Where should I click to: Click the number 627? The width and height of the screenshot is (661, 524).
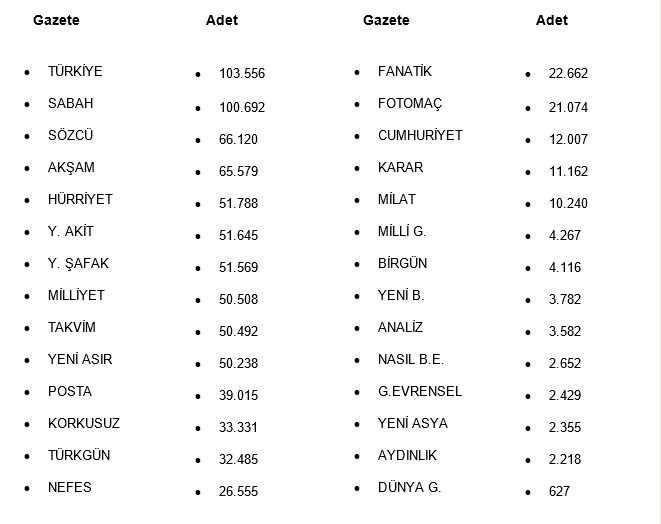(x=559, y=491)
